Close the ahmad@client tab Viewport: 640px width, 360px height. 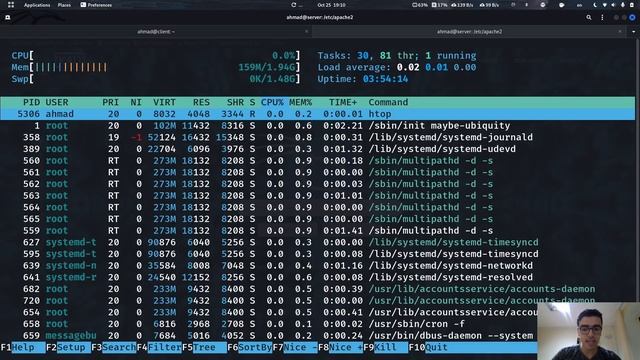click(307, 31)
